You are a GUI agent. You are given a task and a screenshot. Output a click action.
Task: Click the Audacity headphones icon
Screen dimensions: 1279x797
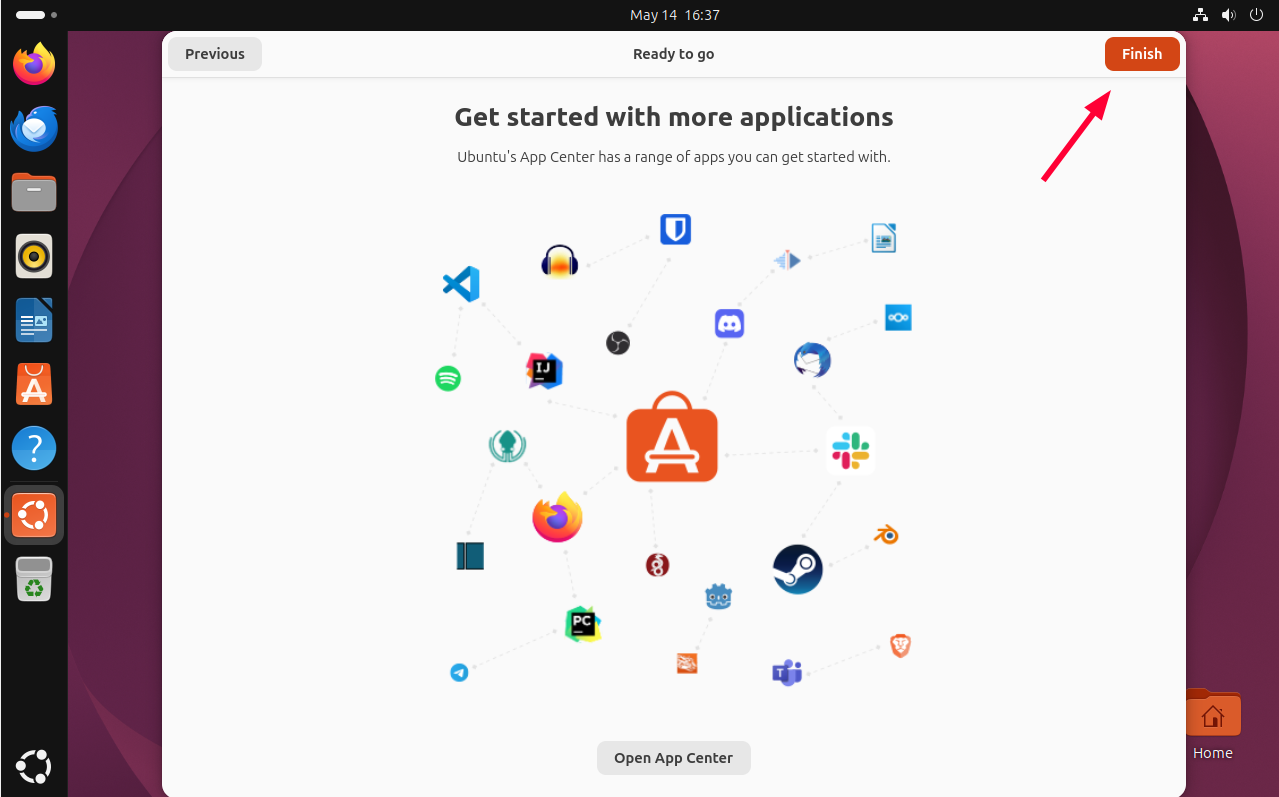(560, 262)
